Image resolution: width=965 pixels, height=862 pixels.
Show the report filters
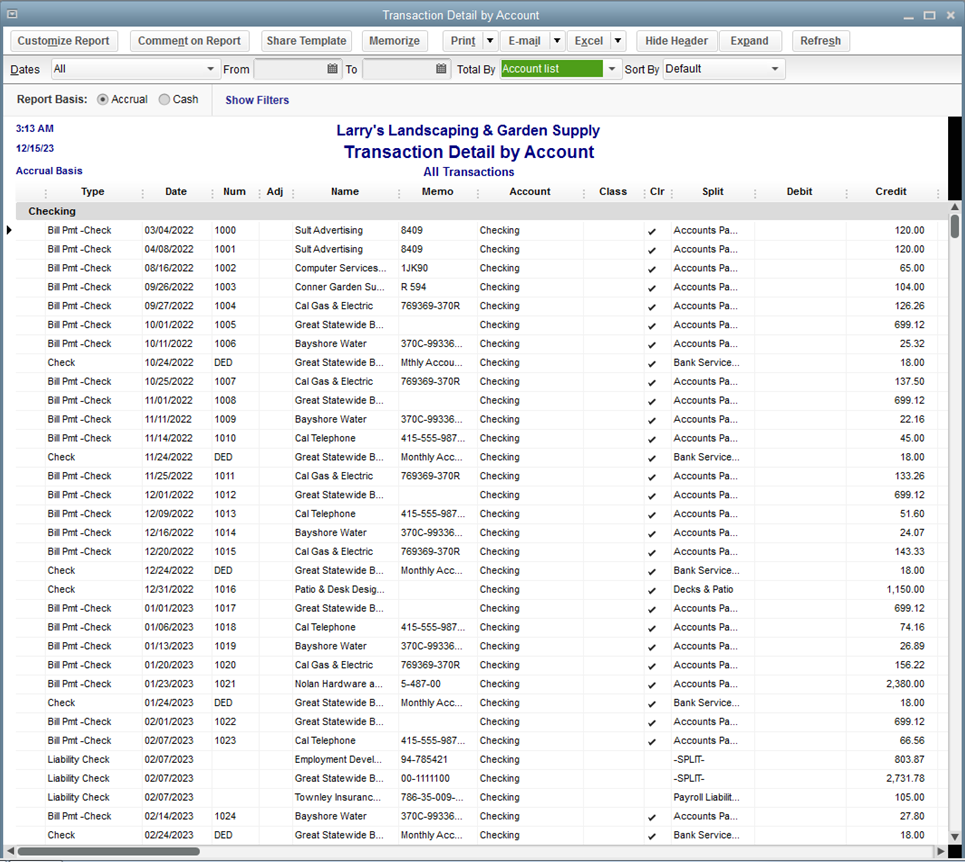[257, 100]
